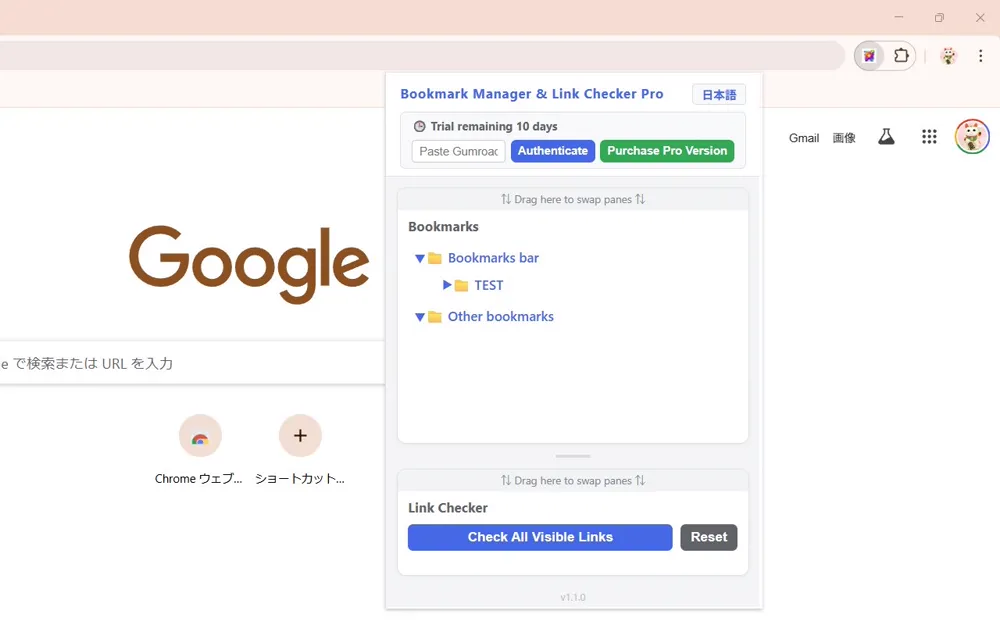Screen dimensions: 1000x625
Task: Click the Google account profile picture
Action: pyautogui.click(x=971, y=136)
